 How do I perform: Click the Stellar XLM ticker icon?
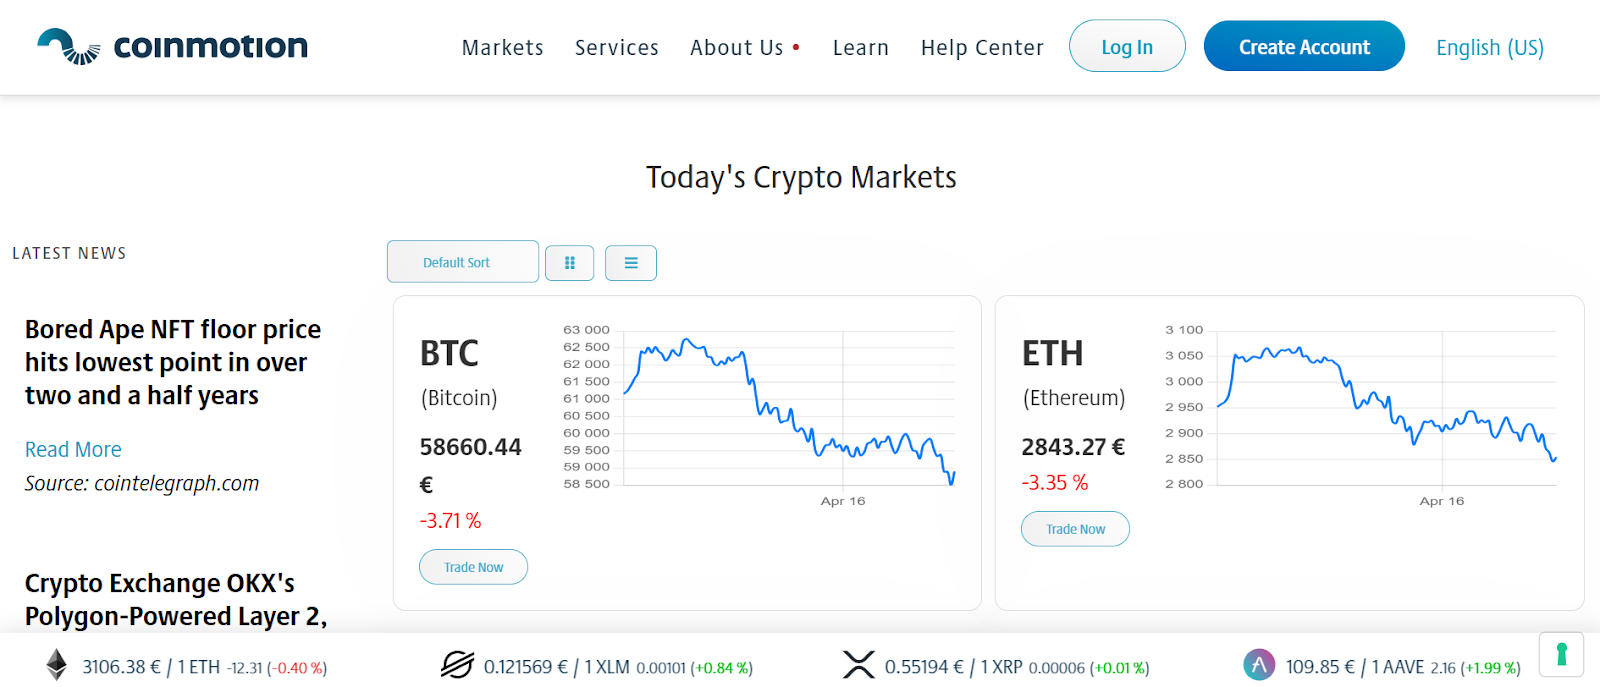[x=457, y=665]
